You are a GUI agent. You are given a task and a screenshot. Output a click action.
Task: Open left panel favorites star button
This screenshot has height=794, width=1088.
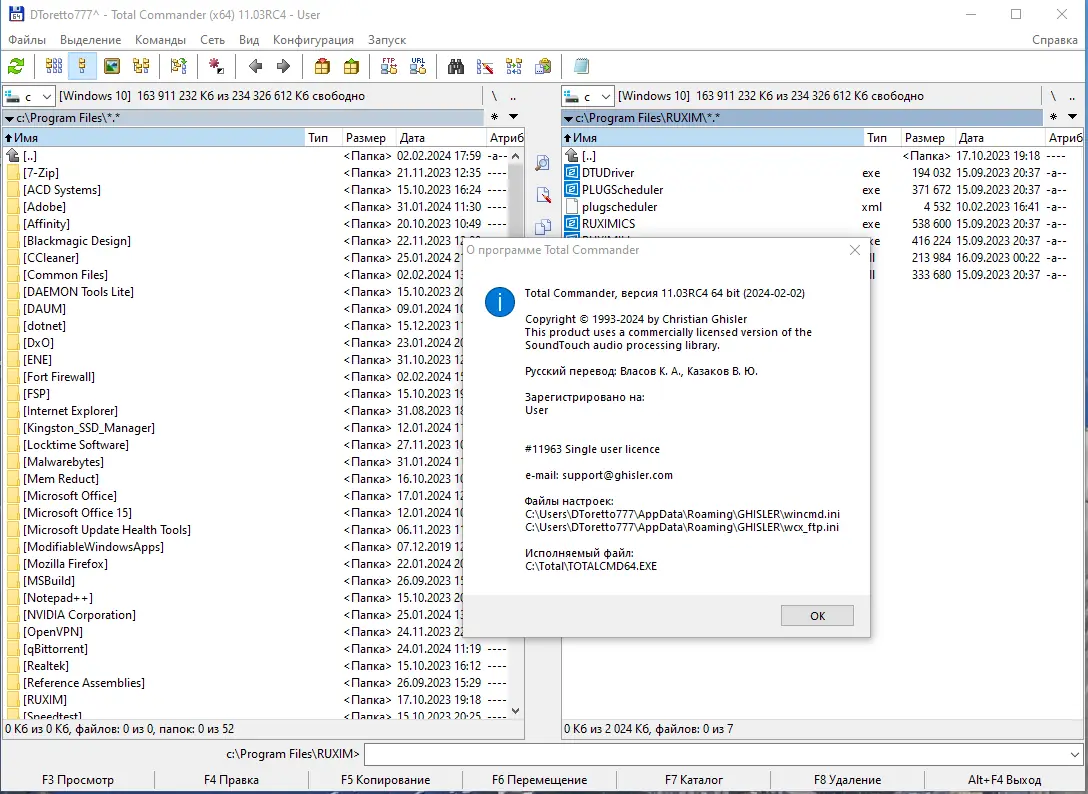[x=494, y=117]
